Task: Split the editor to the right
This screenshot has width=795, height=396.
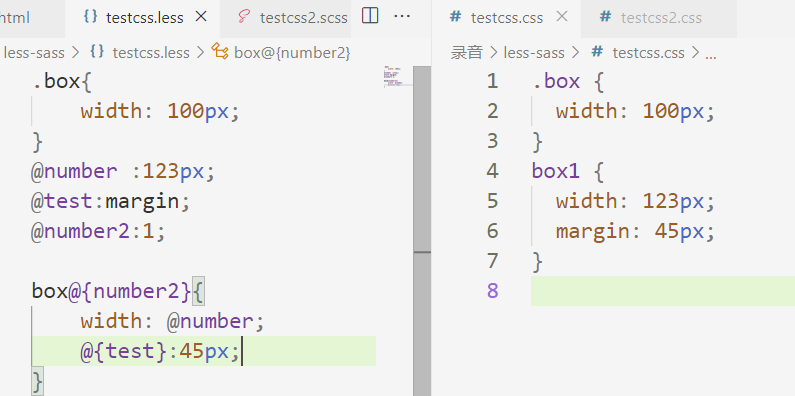Action: 370,16
